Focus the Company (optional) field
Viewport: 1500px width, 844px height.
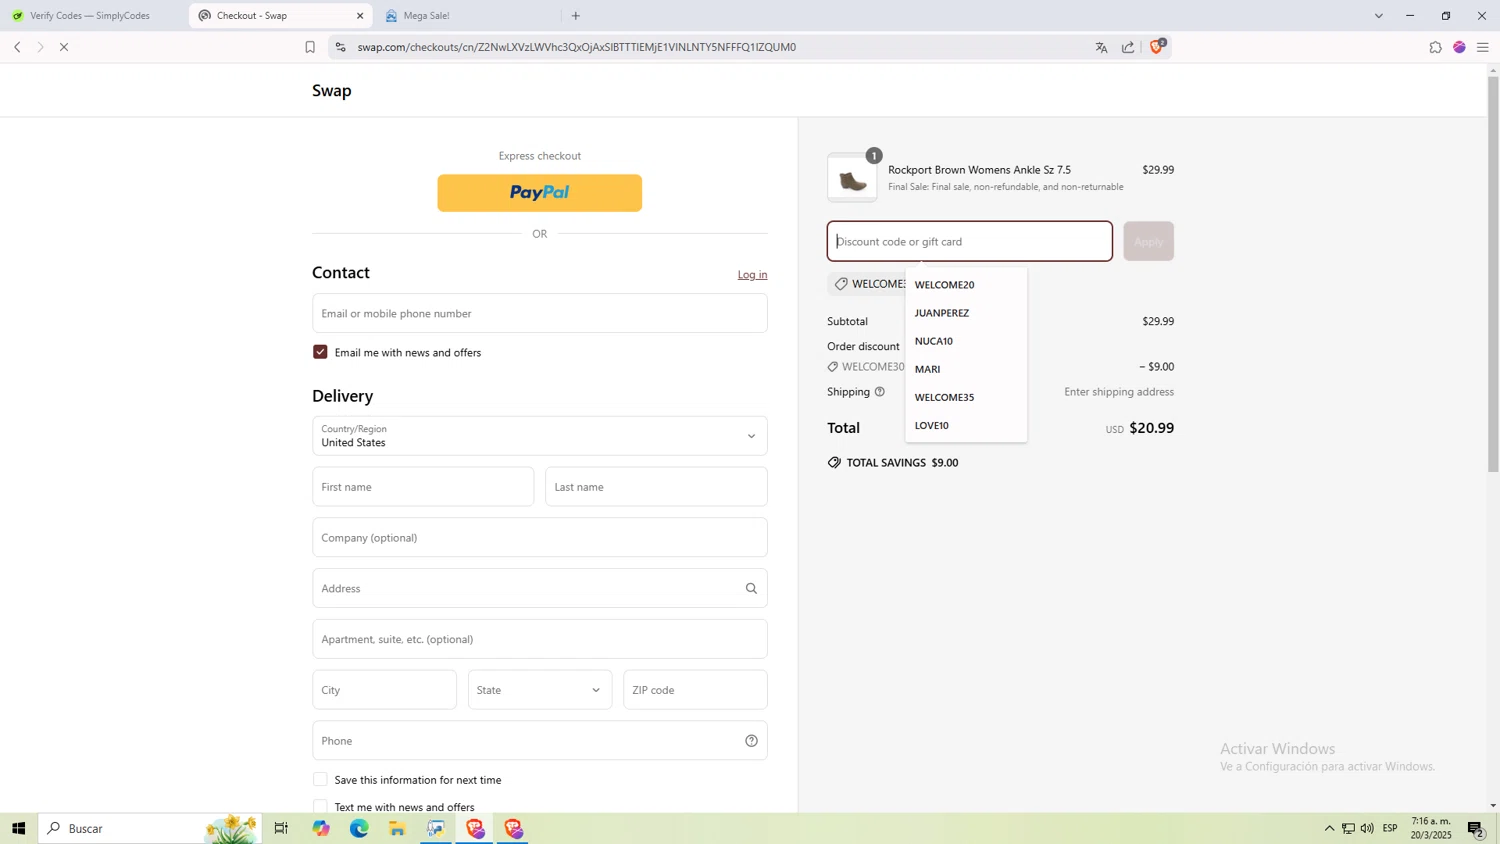coord(540,538)
